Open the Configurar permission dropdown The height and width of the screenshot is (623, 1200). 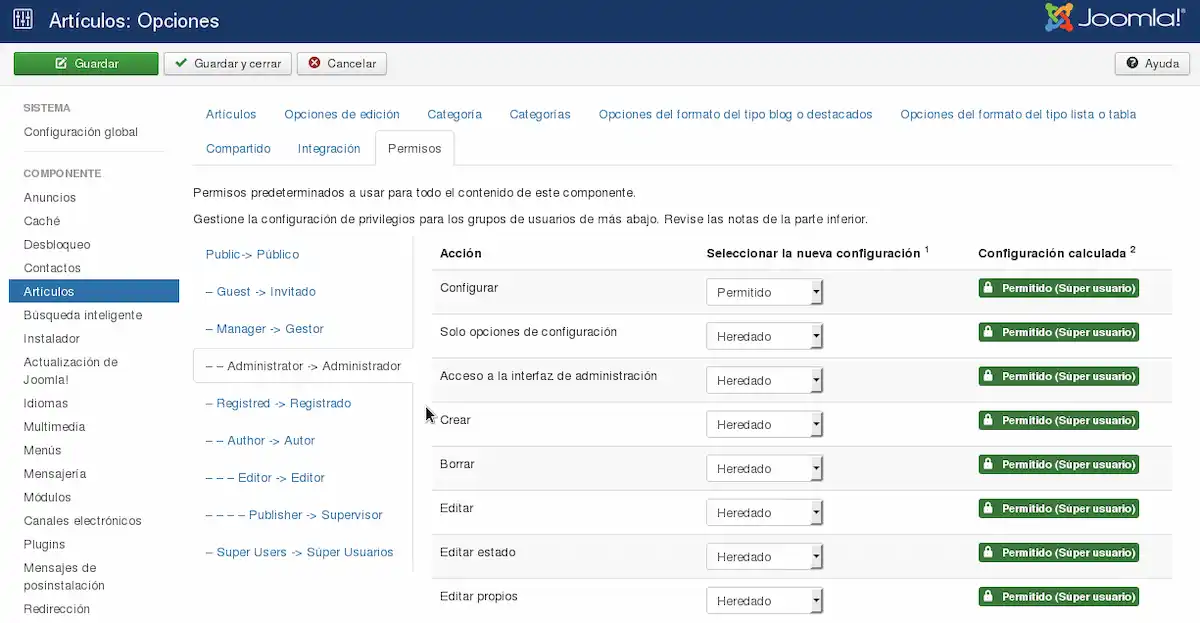coord(764,292)
